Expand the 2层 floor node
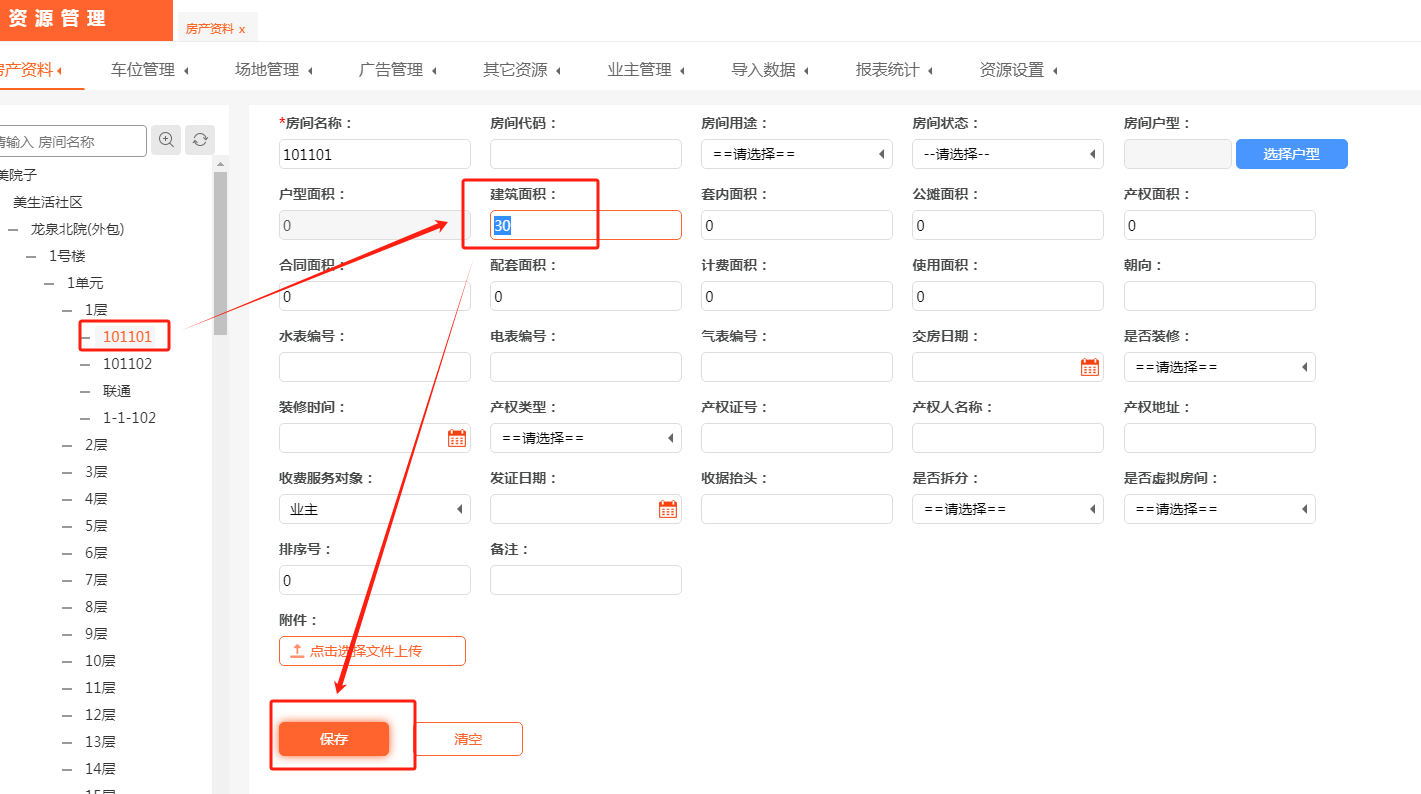Image resolution: width=1421 pixels, height=794 pixels. (67, 445)
